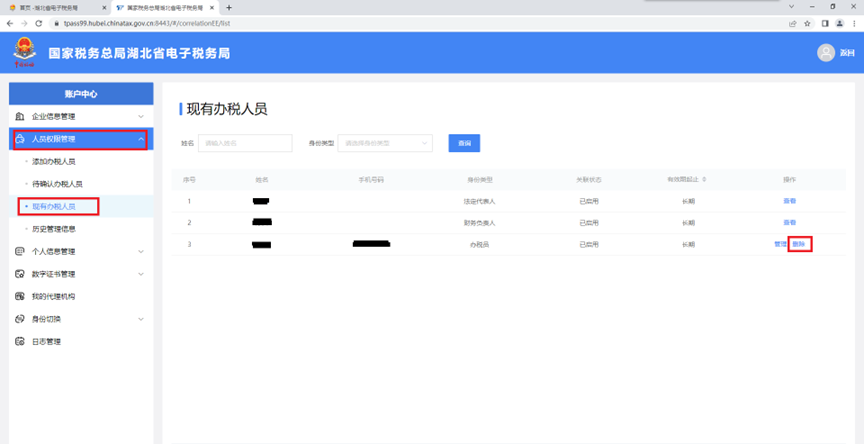
Task: Click 管理 for the 办税员 row
Action: (x=780, y=244)
